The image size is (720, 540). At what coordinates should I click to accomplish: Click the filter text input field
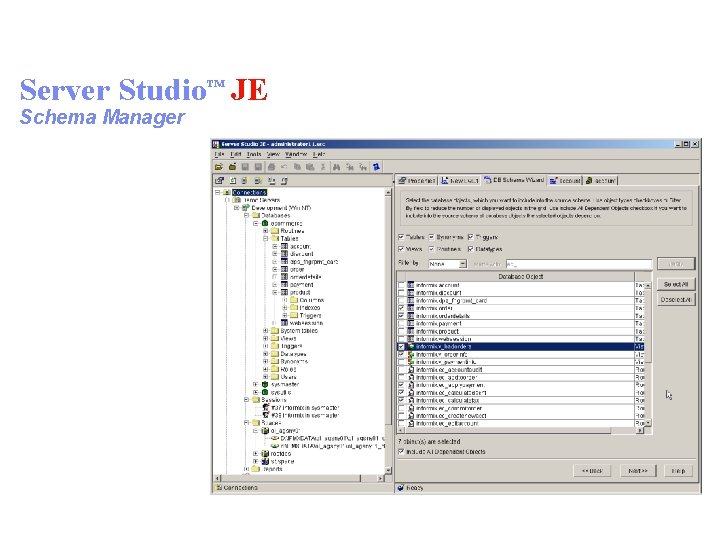click(579, 264)
